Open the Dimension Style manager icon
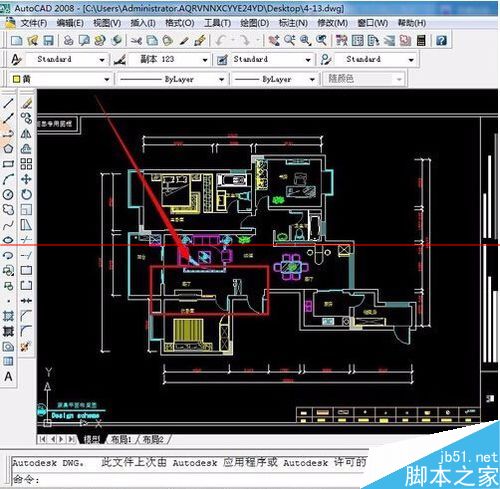Viewport: 500px width, 489px height. point(120,60)
